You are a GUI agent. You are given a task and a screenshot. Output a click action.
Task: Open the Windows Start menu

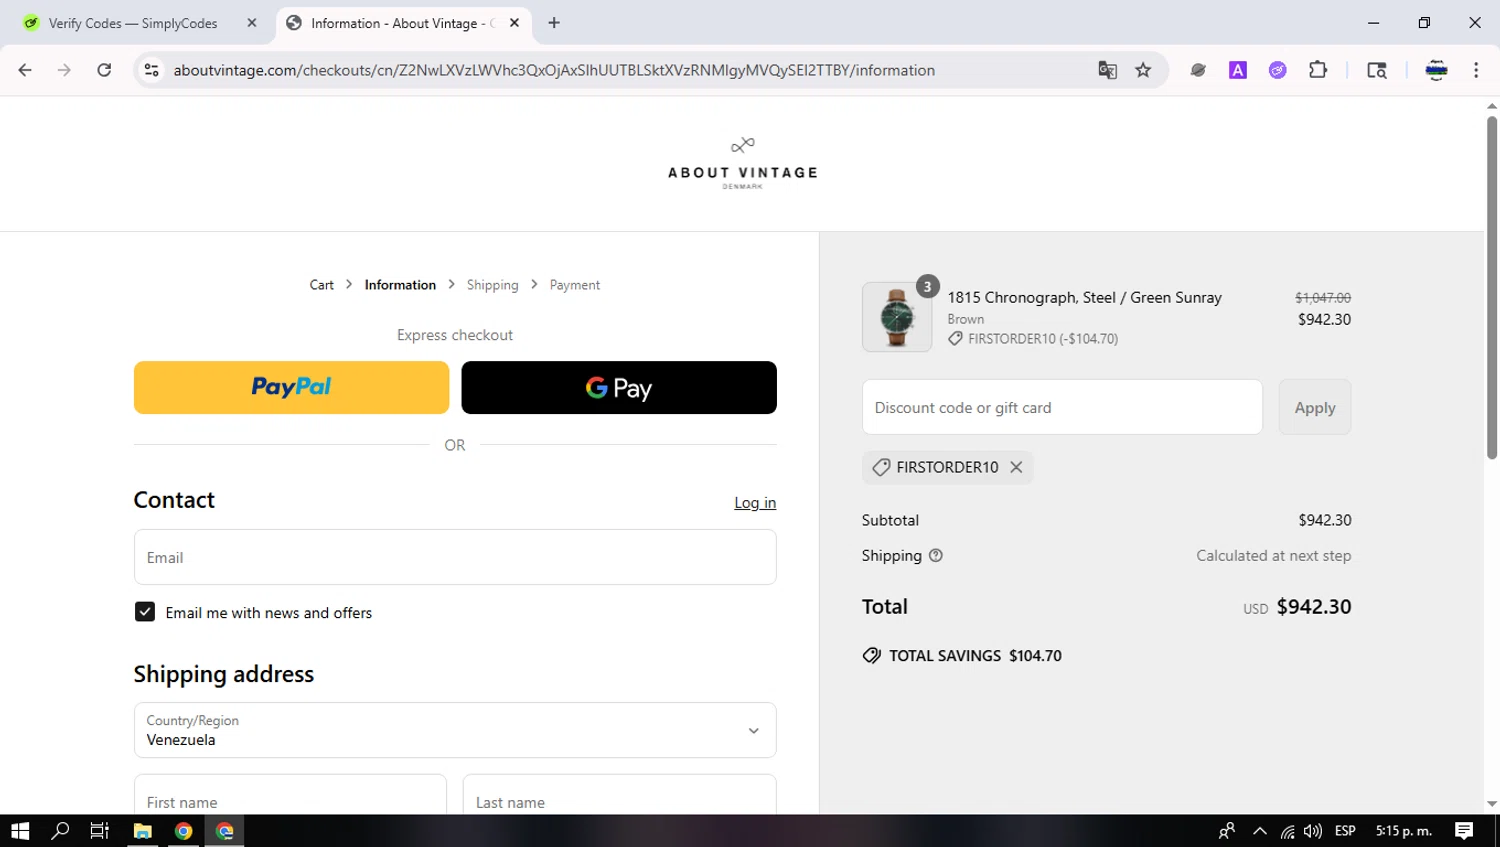(20, 831)
